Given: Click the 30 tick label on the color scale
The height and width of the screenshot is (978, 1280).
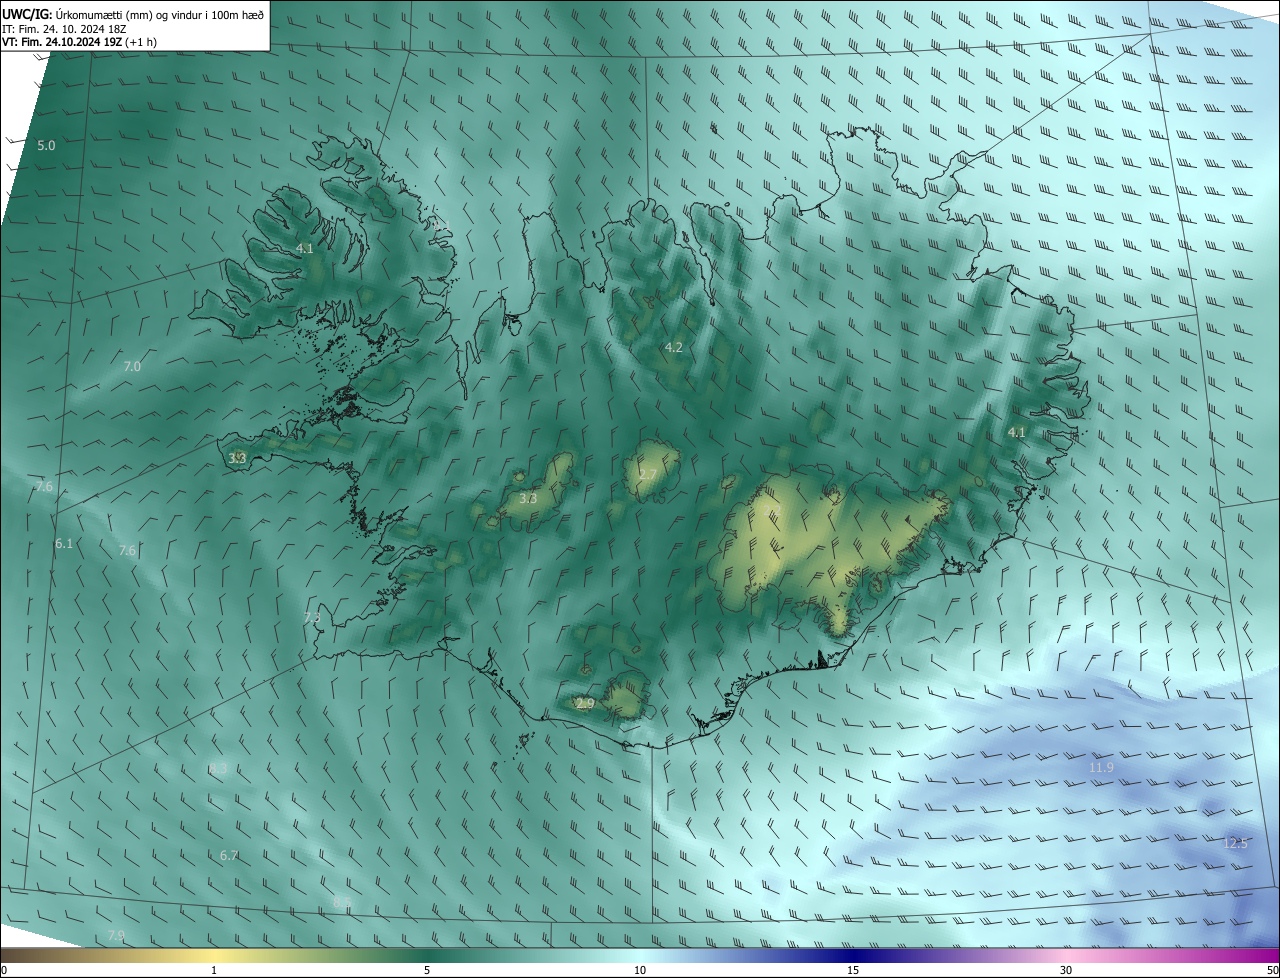Looking at the screenshot, I should coord(1066,970).
